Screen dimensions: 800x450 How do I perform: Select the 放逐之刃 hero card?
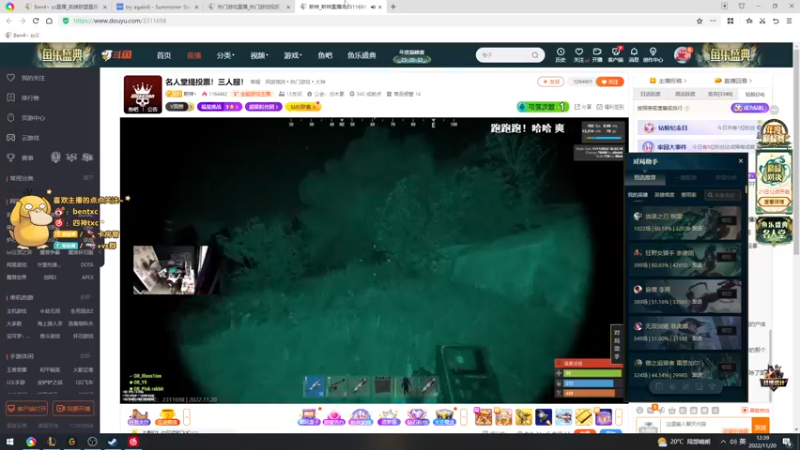point(685,222)
